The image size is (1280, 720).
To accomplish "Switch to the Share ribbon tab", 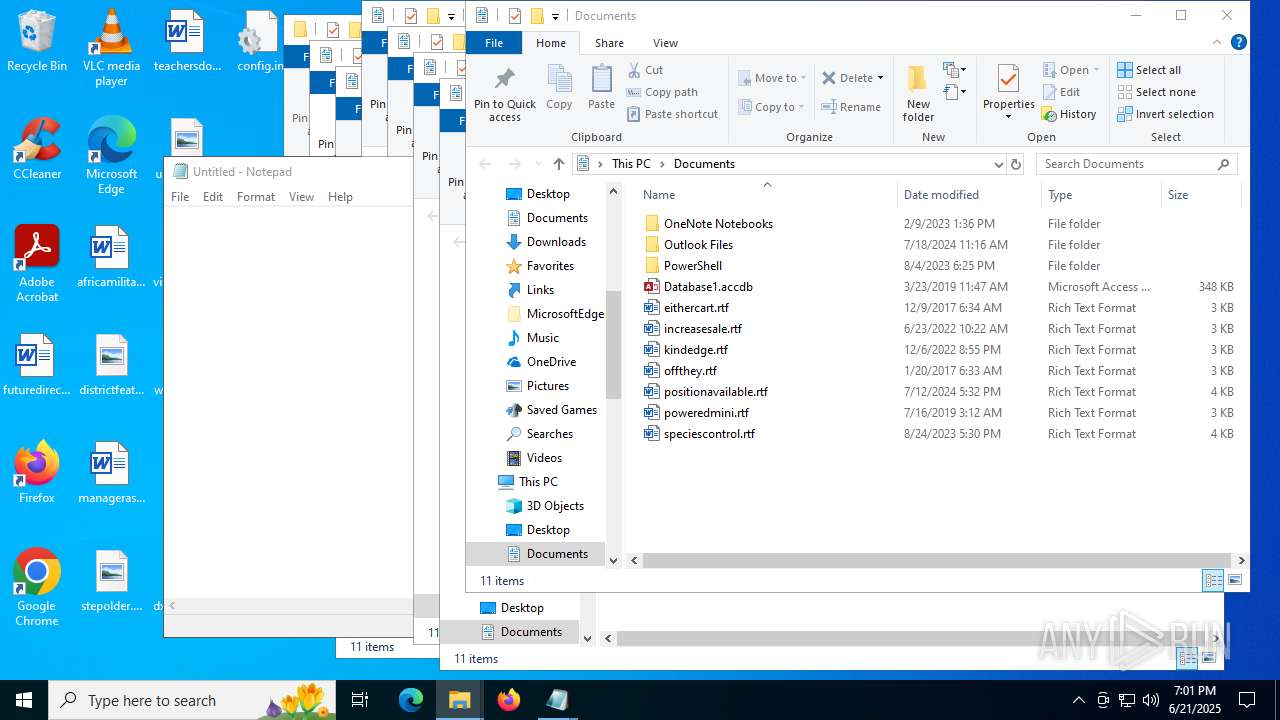I will (x=609, y=43).
